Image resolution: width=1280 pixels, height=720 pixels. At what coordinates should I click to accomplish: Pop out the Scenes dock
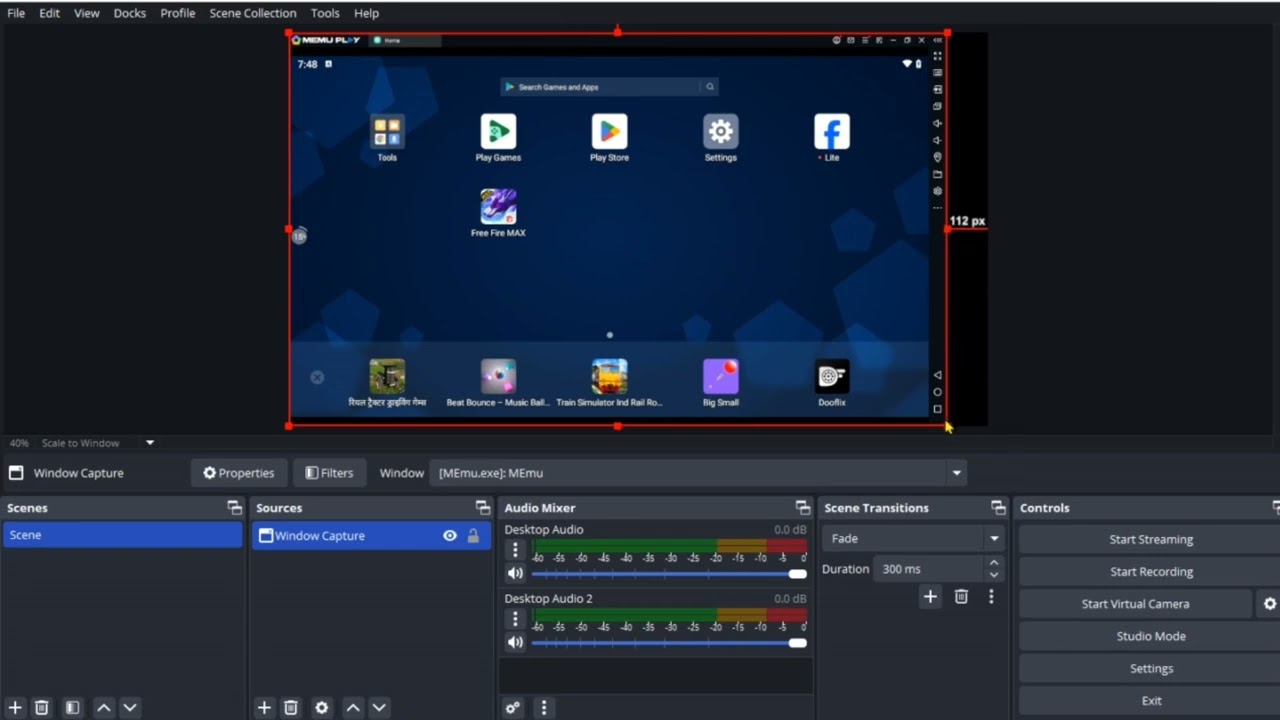[x=234, y=508]
